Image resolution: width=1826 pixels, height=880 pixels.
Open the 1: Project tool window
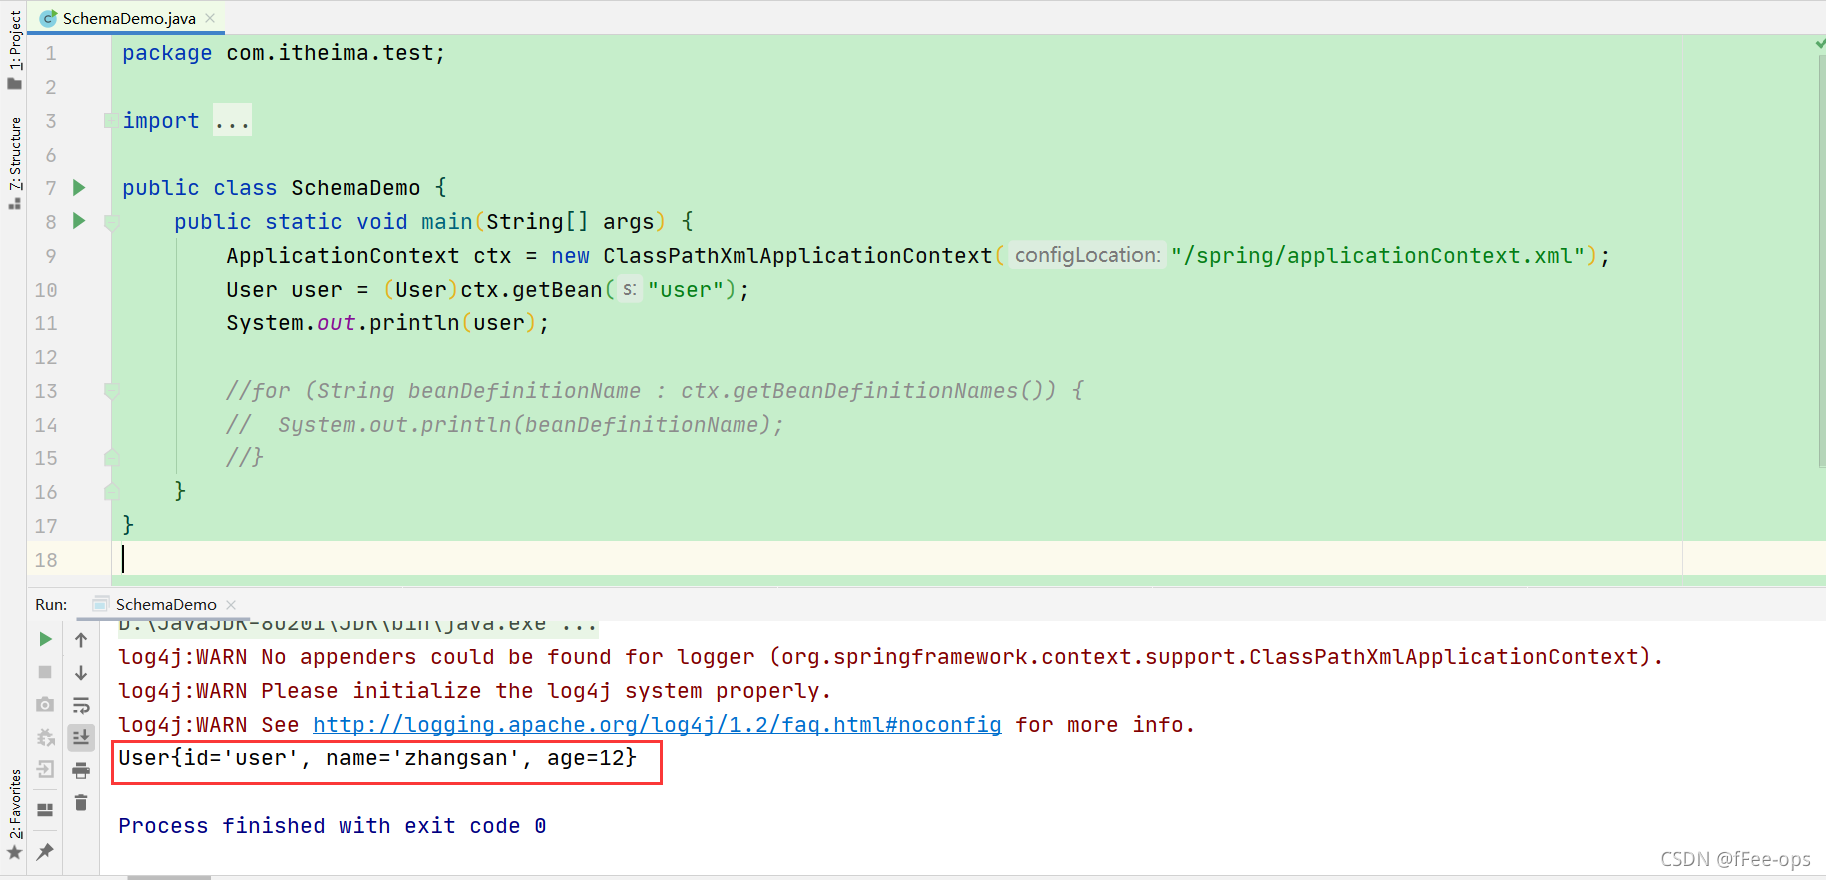14,48
